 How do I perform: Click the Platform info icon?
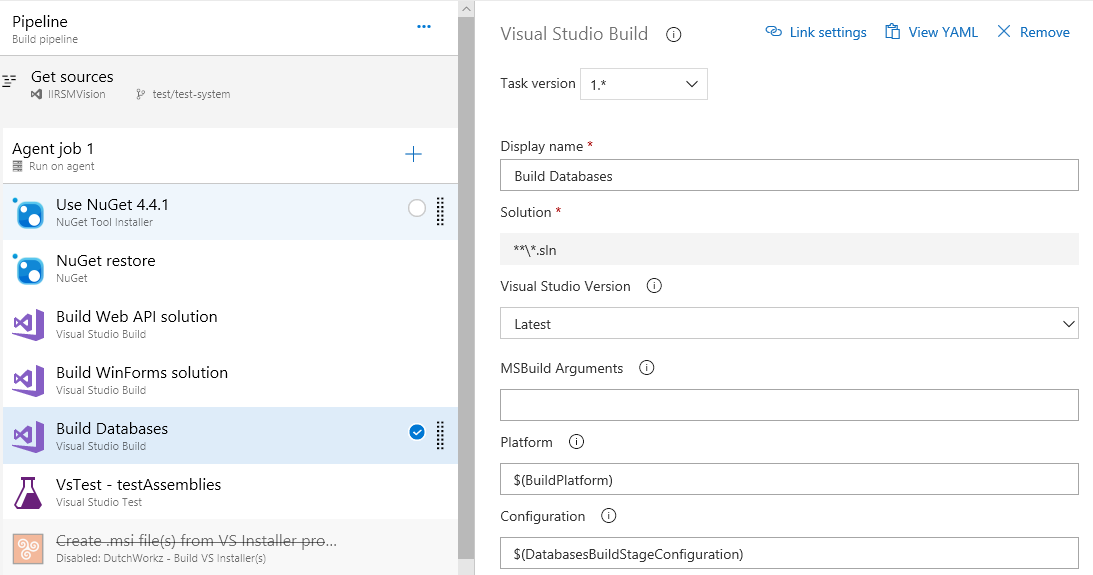click(576, 442)
